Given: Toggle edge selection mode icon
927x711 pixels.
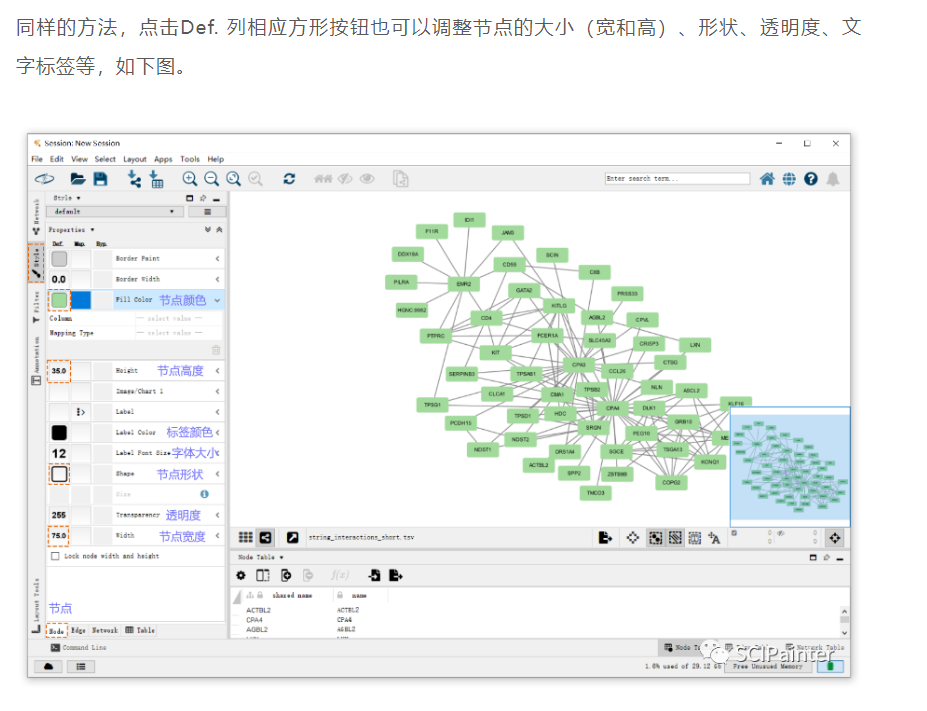Looking at the screenshot, I should pos(675,538).
